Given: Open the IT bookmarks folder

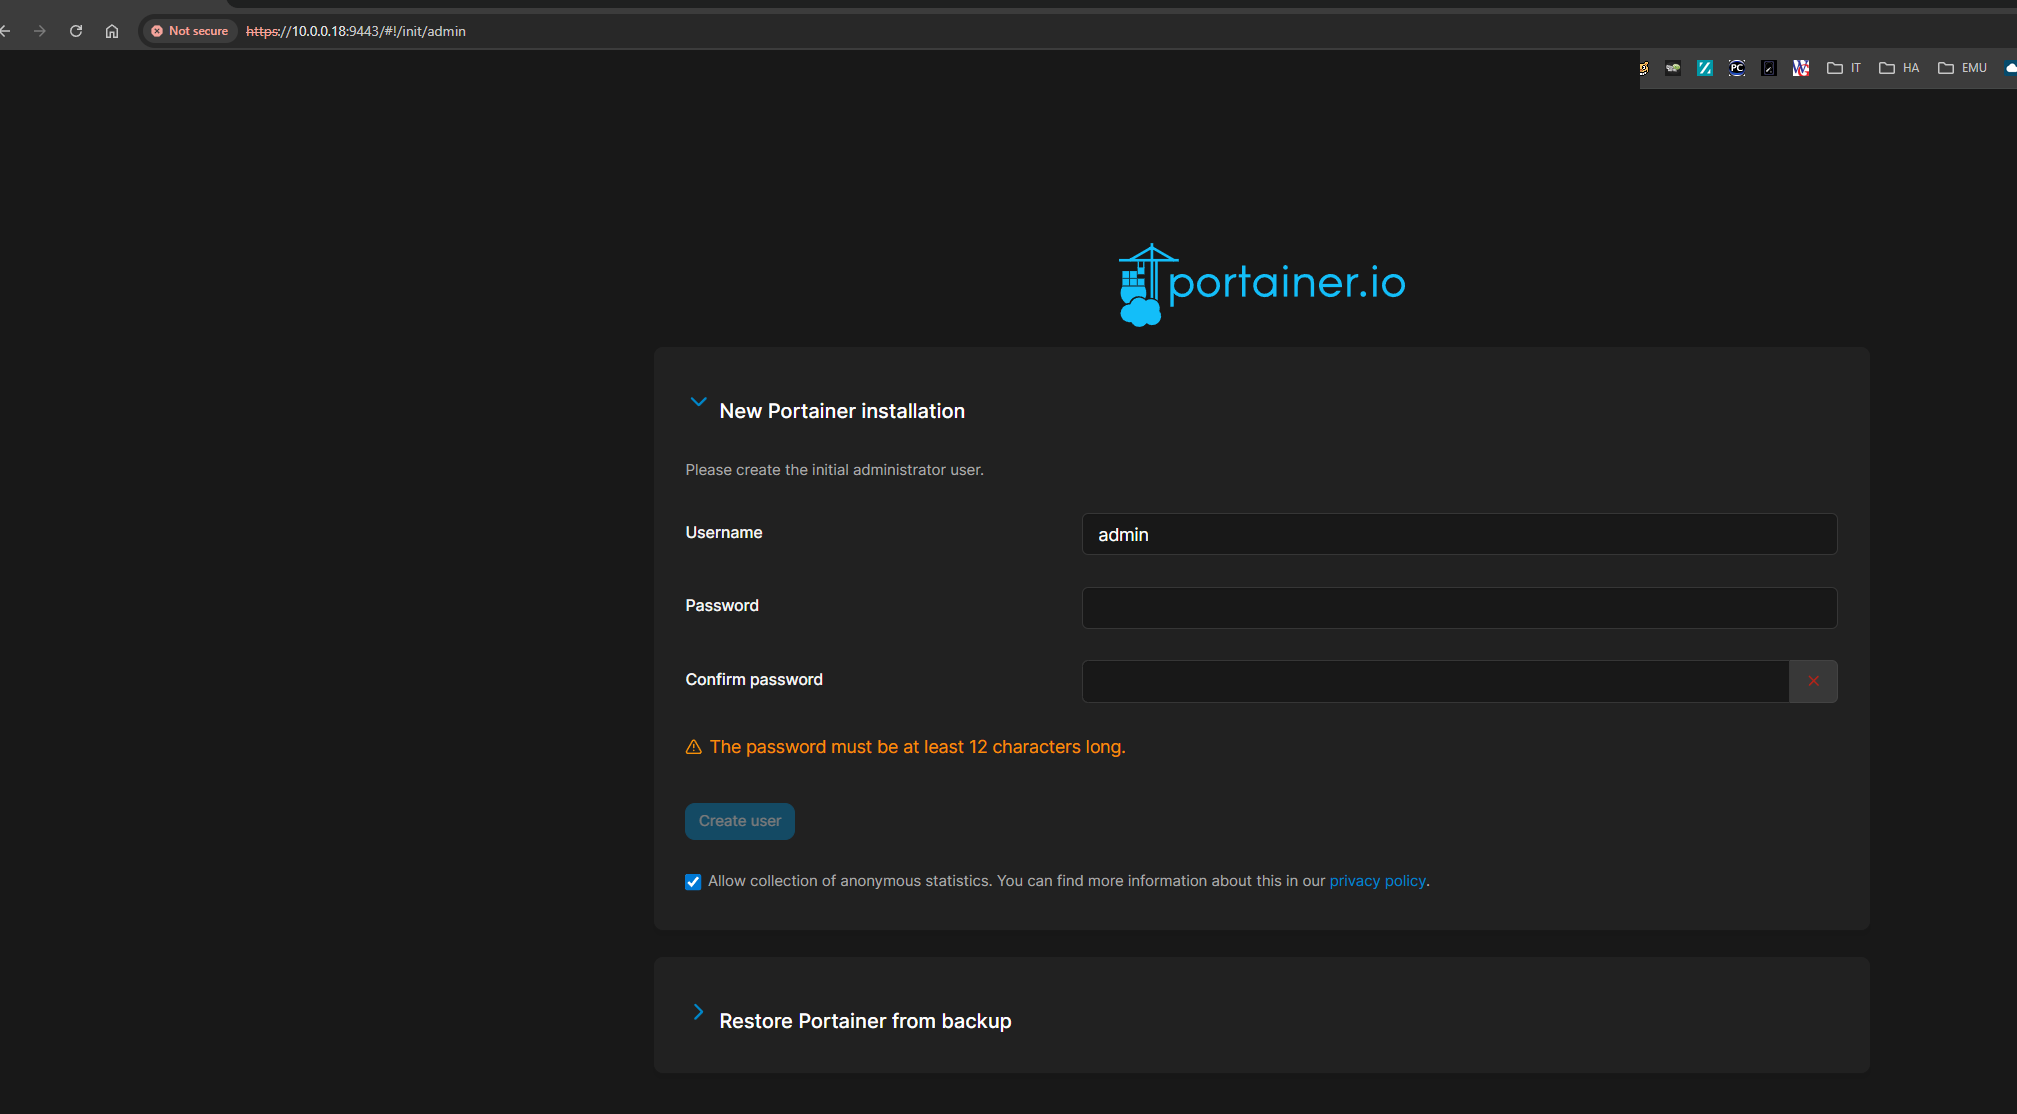Looking at the screenshot, I should (x=1843, y=68).
